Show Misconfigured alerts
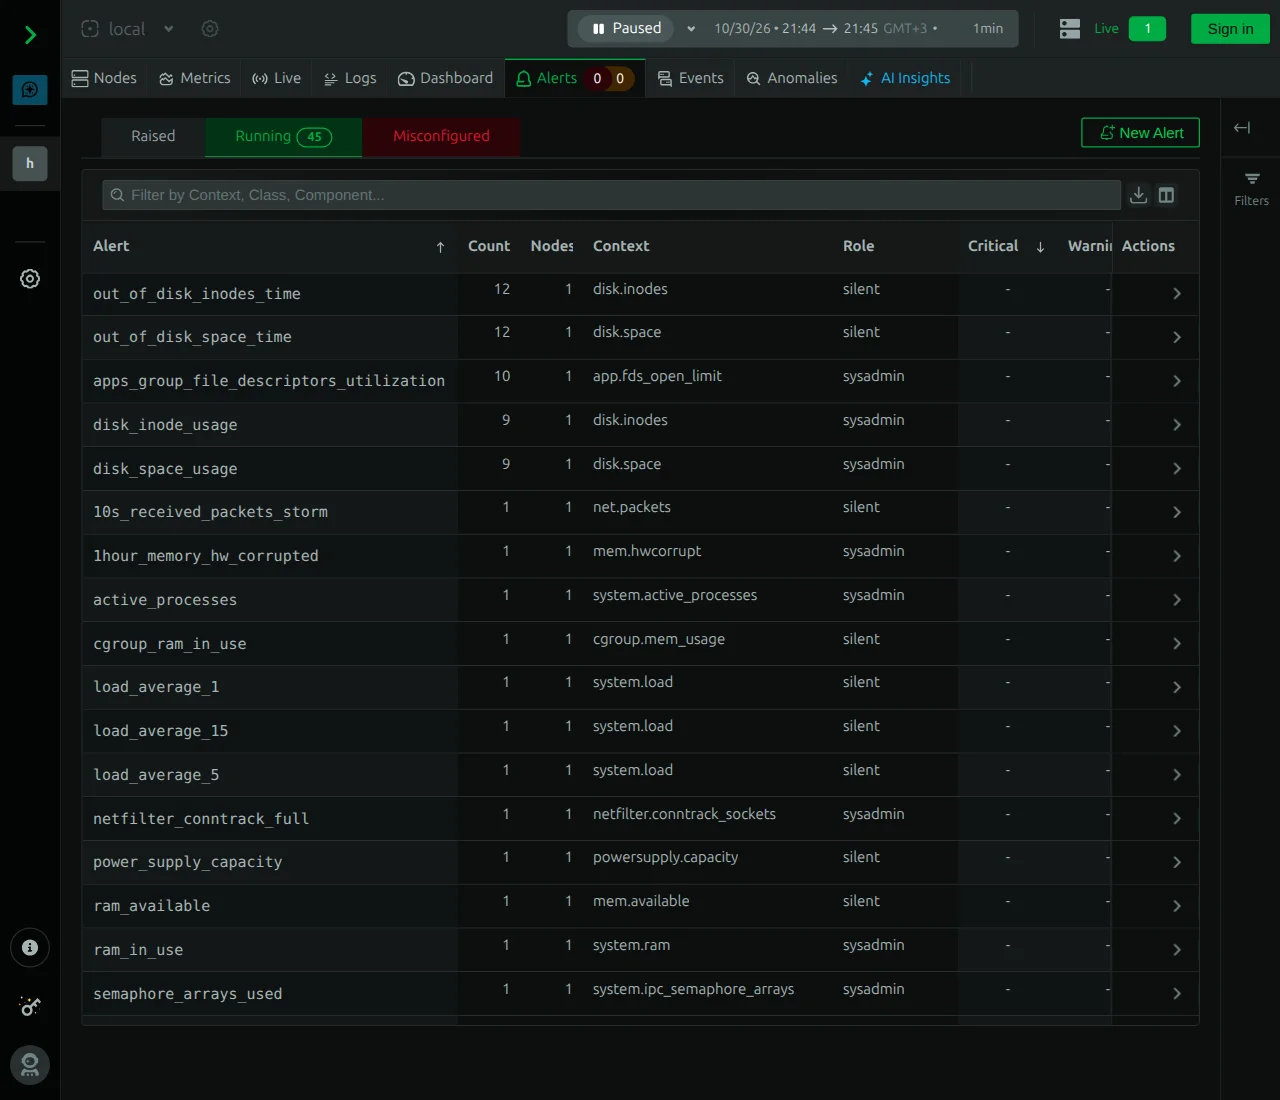This screenshot has width=1280, height=1100. coord(441,136)
